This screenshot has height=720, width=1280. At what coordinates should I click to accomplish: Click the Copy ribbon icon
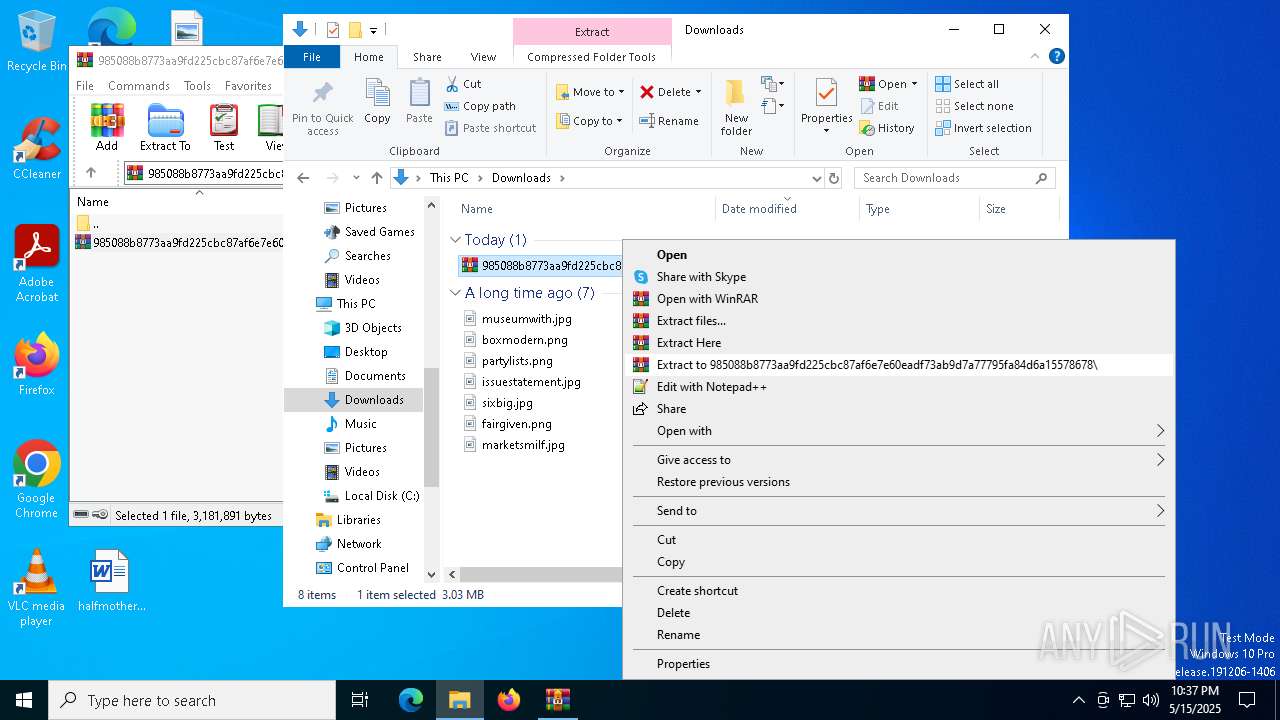coord(377,102)
